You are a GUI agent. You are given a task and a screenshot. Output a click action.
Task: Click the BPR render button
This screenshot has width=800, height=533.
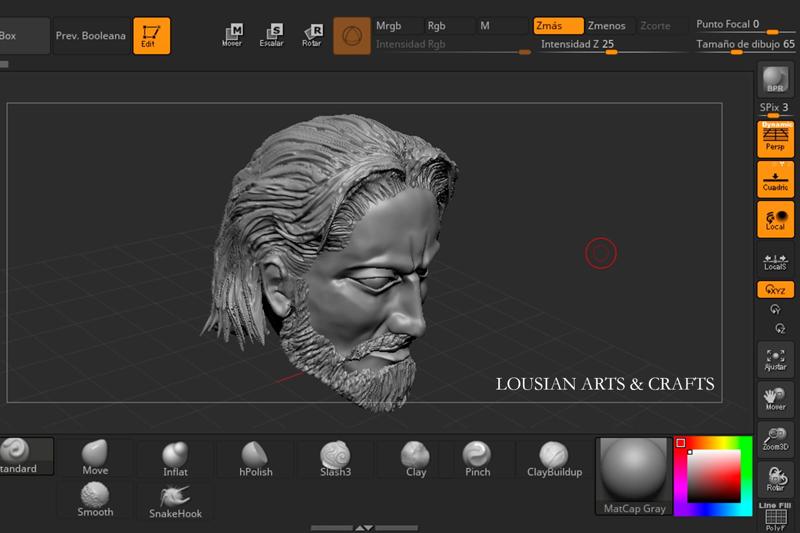(775, 80)
